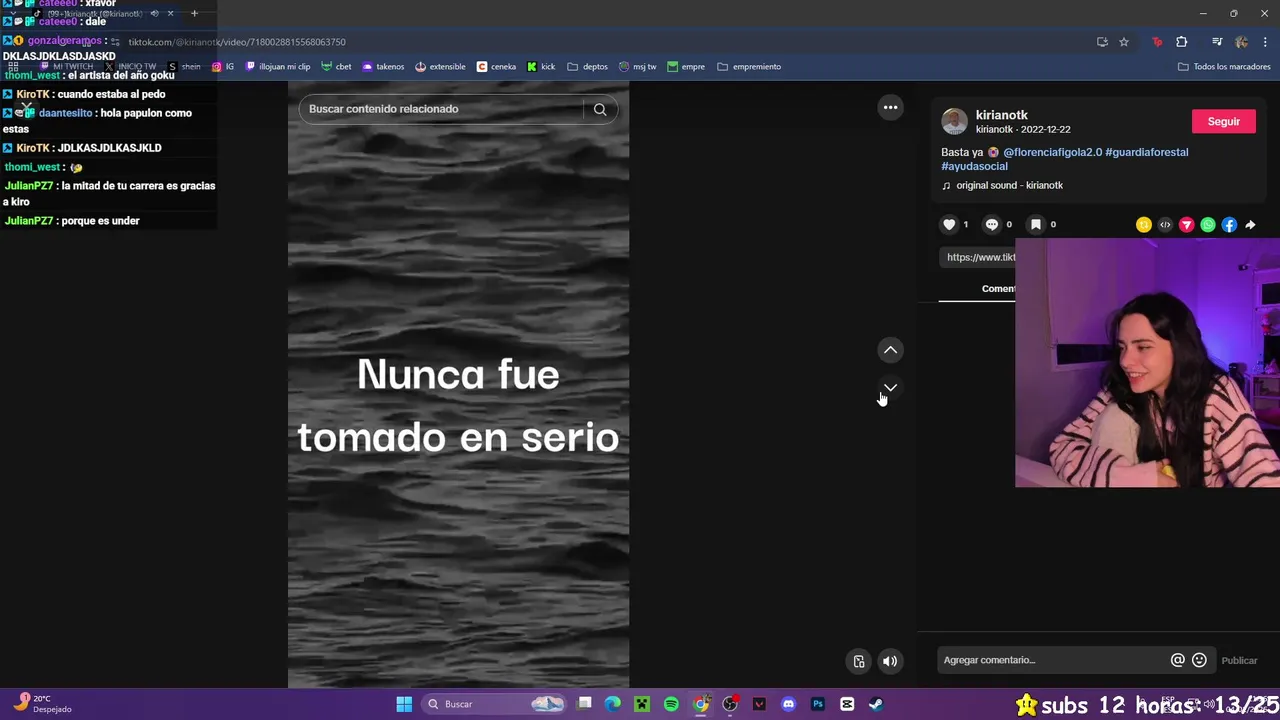
Task: Go to previous video with up chevron
Action: coord(890,350)
